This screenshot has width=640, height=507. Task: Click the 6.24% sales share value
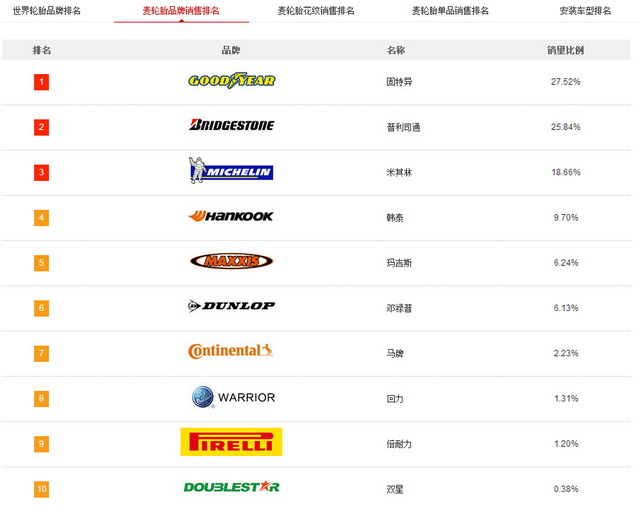click(x=566, y=263)
